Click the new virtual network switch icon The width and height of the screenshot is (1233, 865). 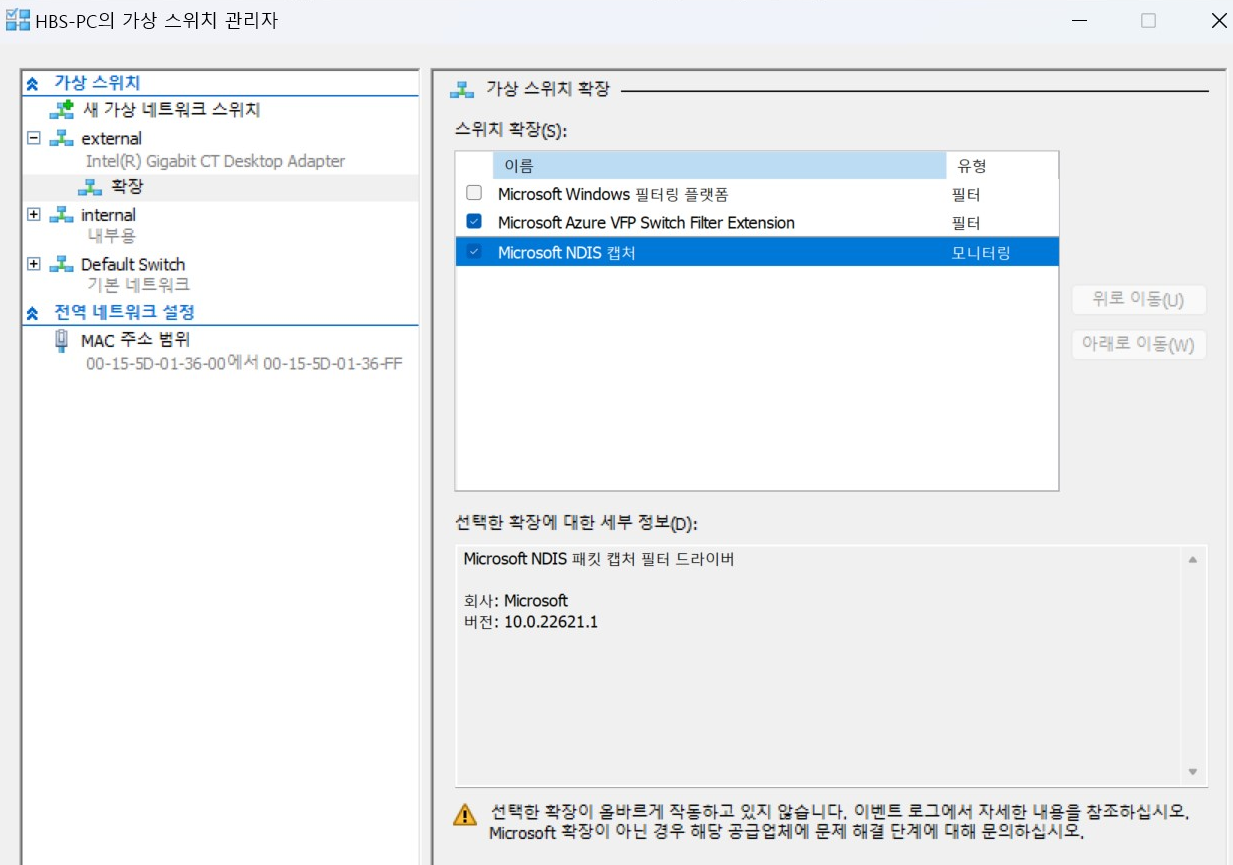62,110
